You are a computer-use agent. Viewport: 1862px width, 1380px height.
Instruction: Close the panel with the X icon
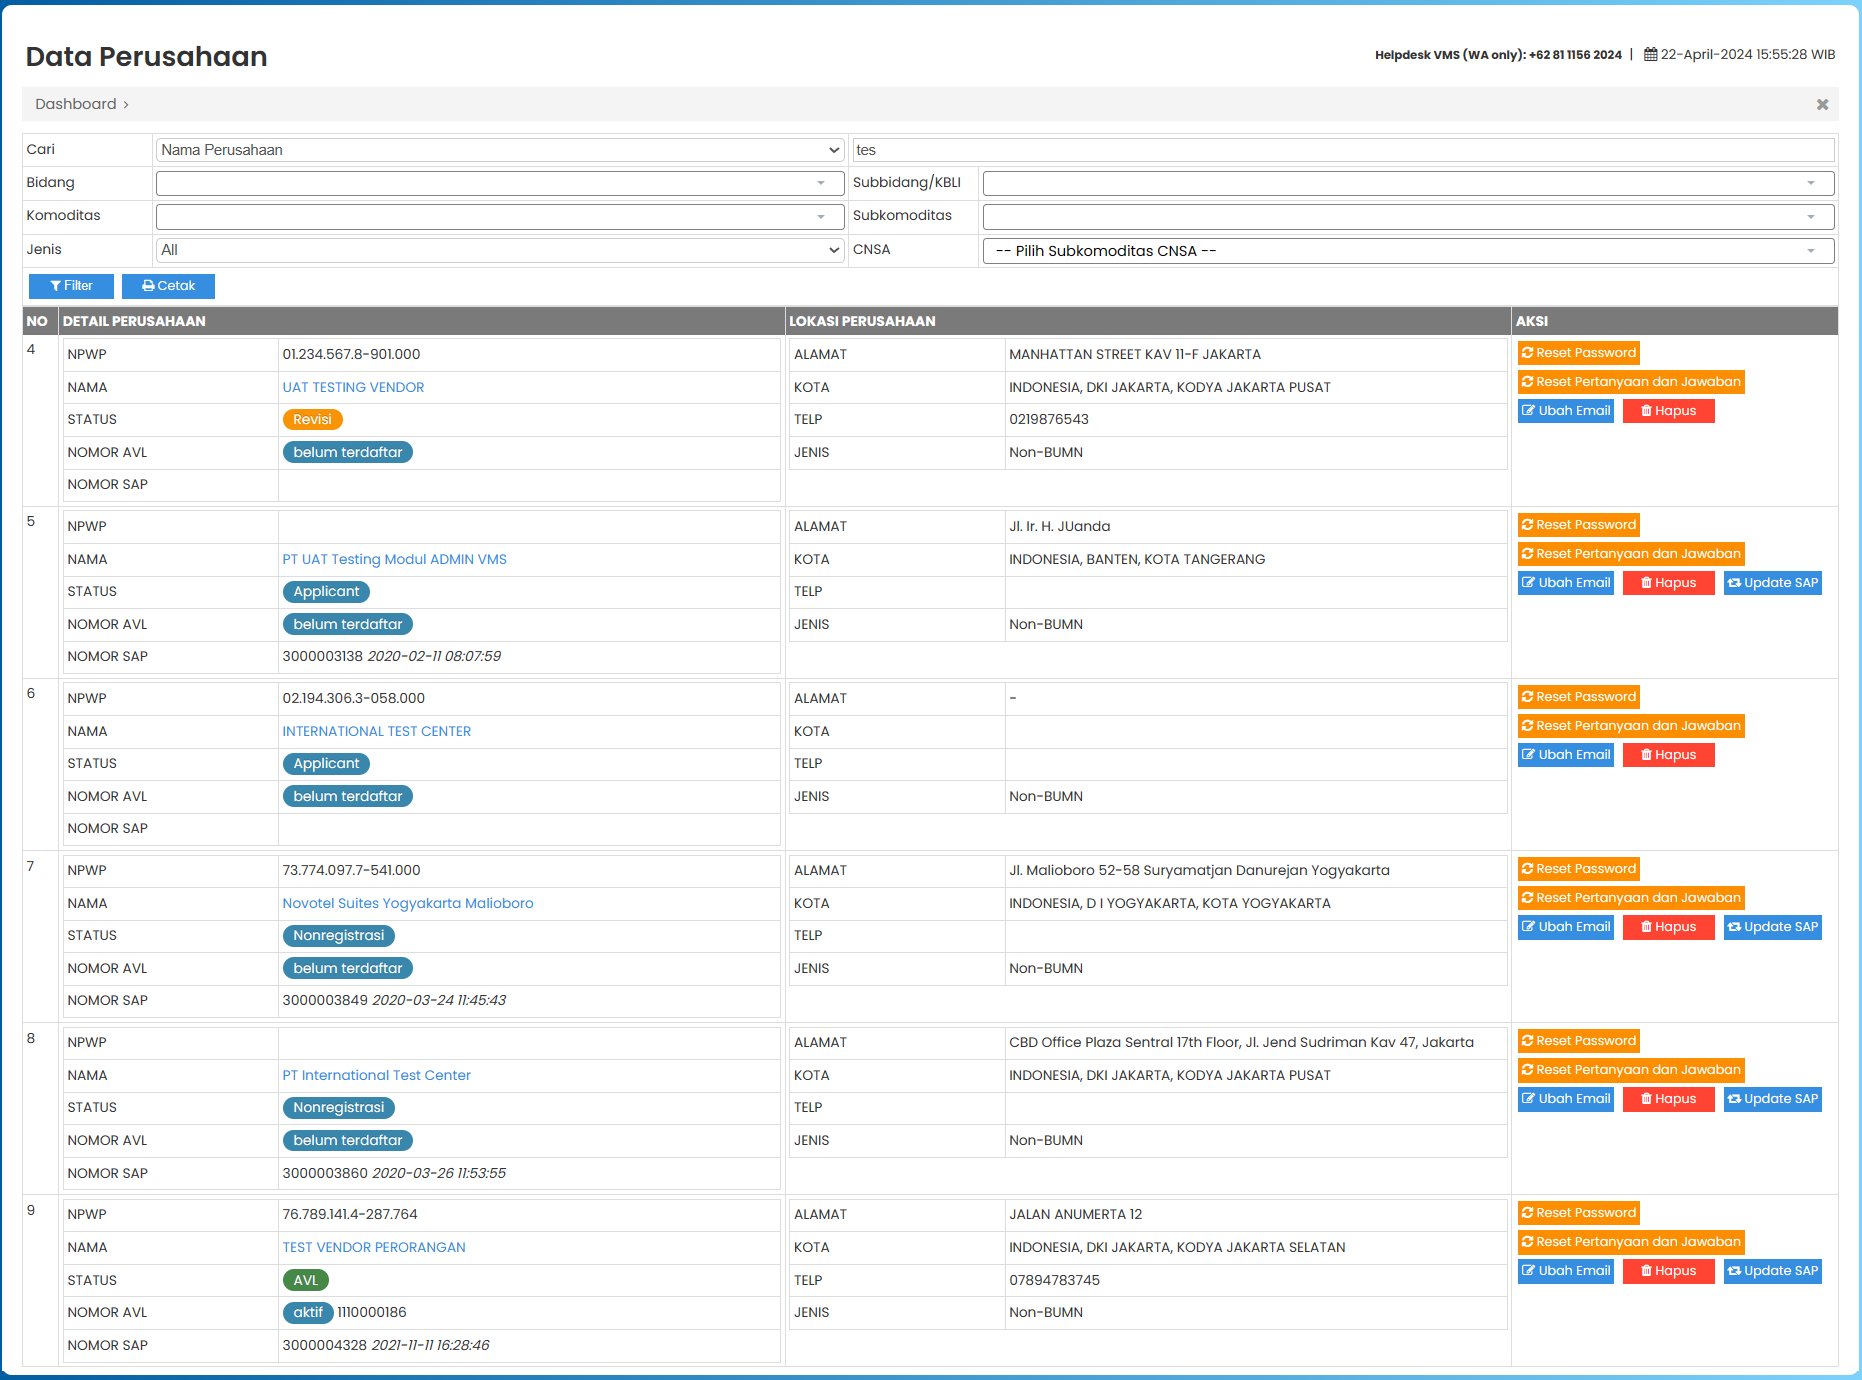[1822, 104]
